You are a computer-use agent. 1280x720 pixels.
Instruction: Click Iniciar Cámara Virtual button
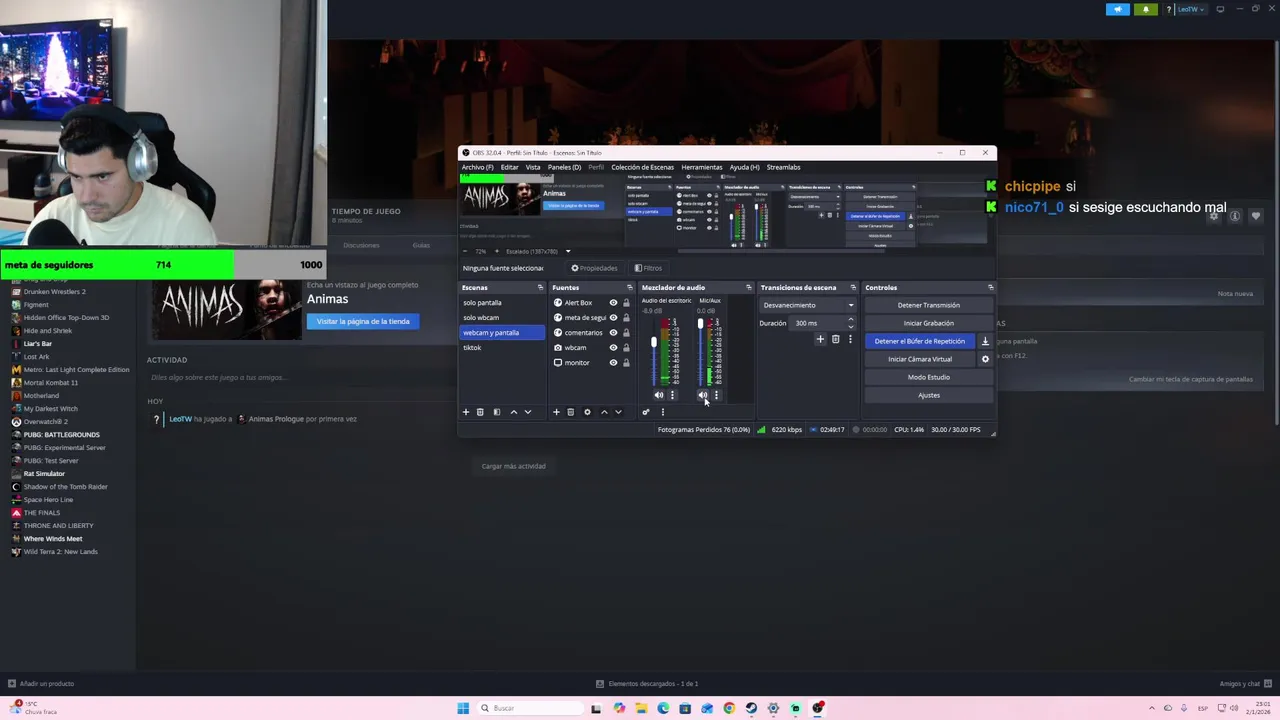[x=919, y=359]
